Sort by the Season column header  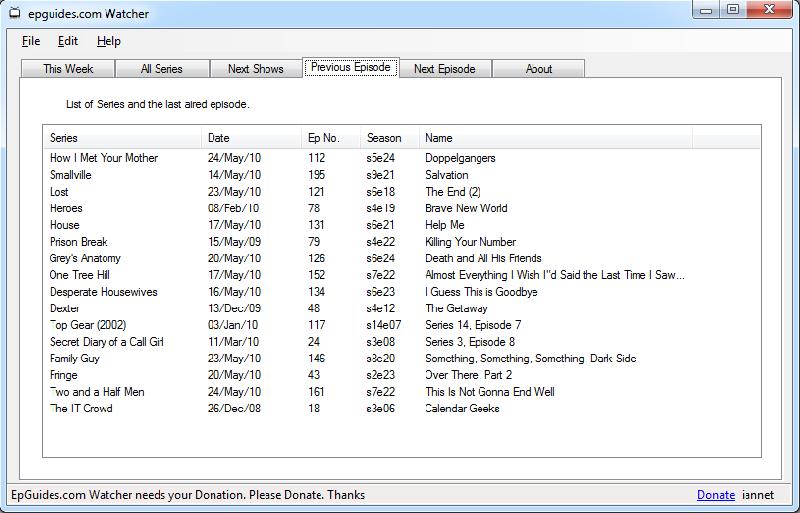pyautogui.click(x=390, y=138)
